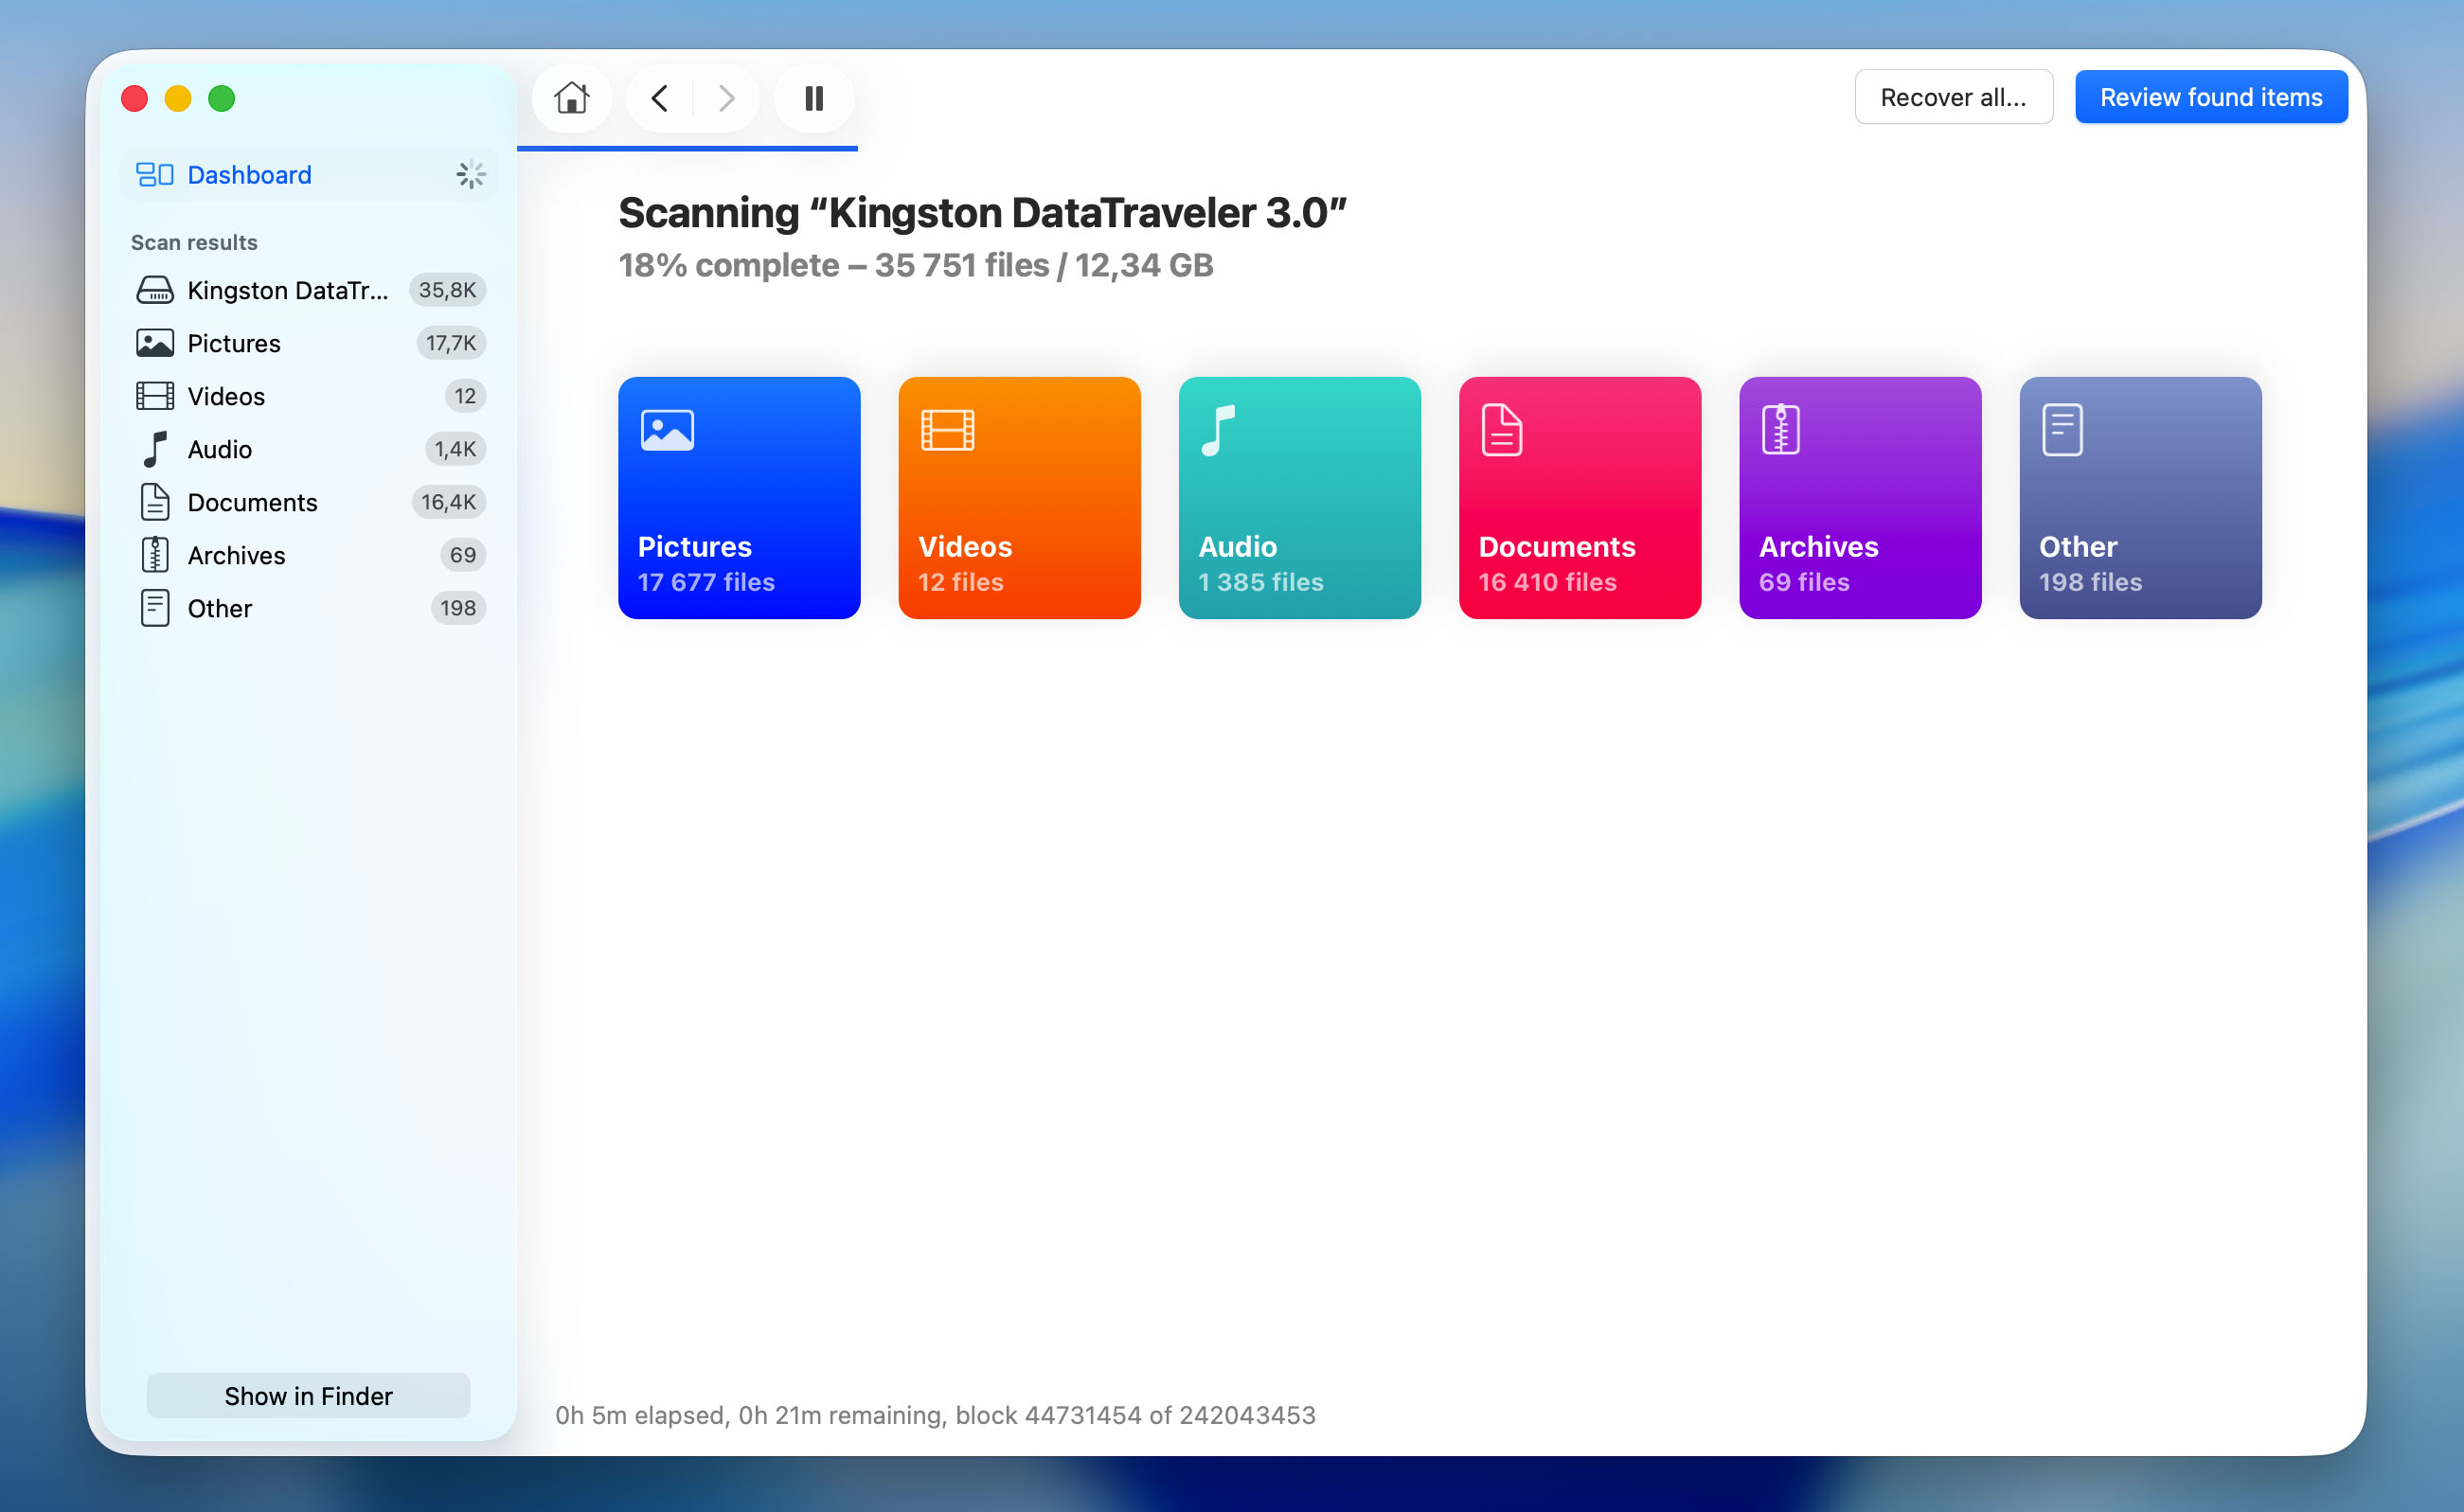Go forward with the right chevron

[727, 98]
